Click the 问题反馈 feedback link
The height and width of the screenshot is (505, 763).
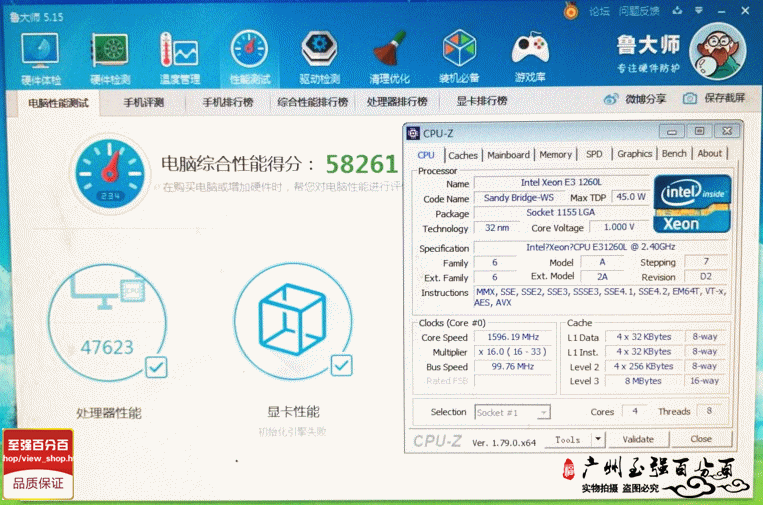[x=639, y=11]
